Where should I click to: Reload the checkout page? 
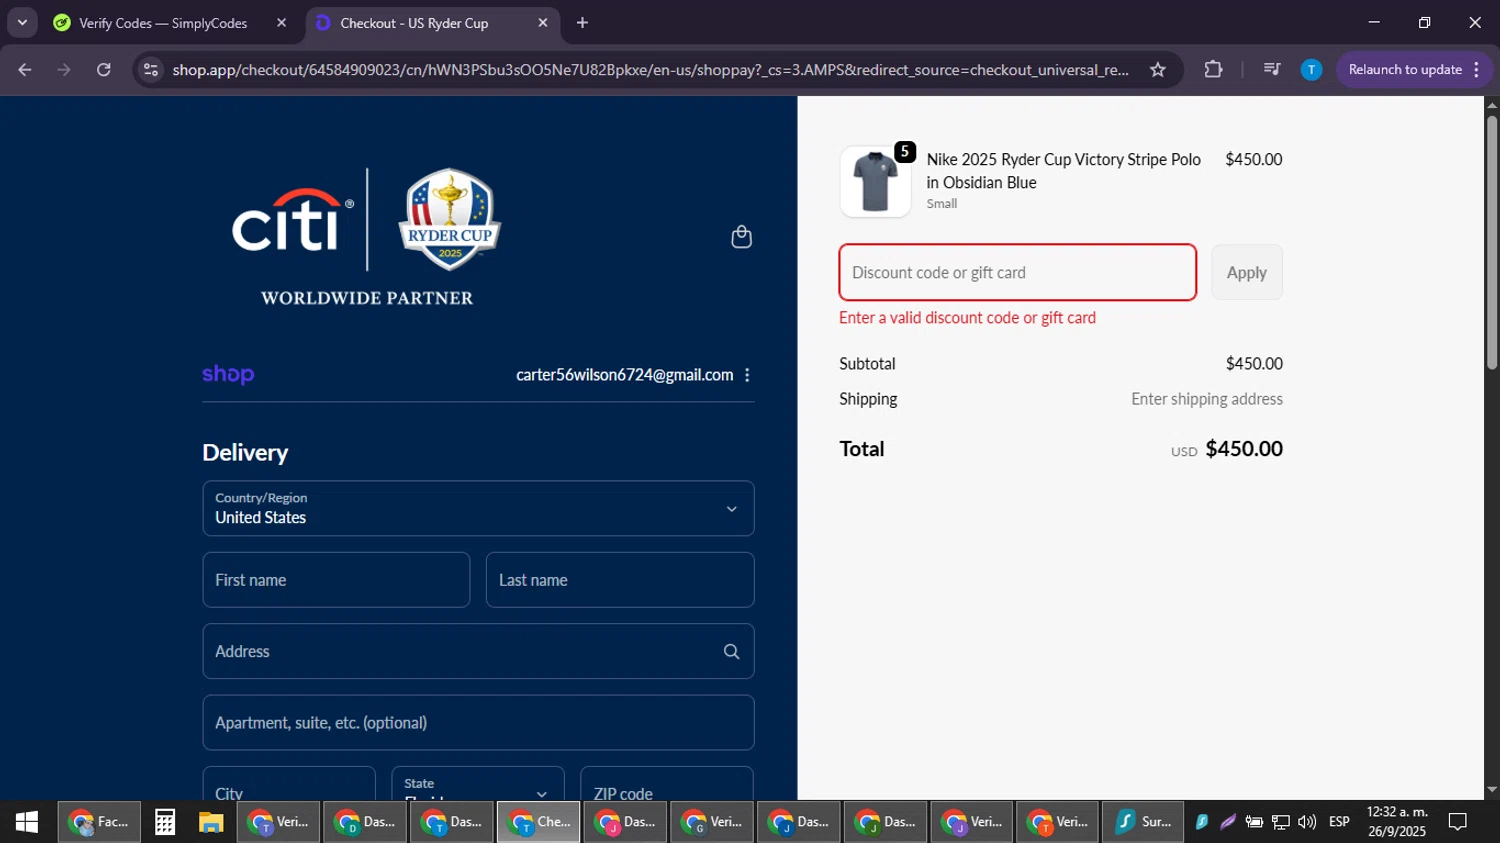click(x=104, y=70)
